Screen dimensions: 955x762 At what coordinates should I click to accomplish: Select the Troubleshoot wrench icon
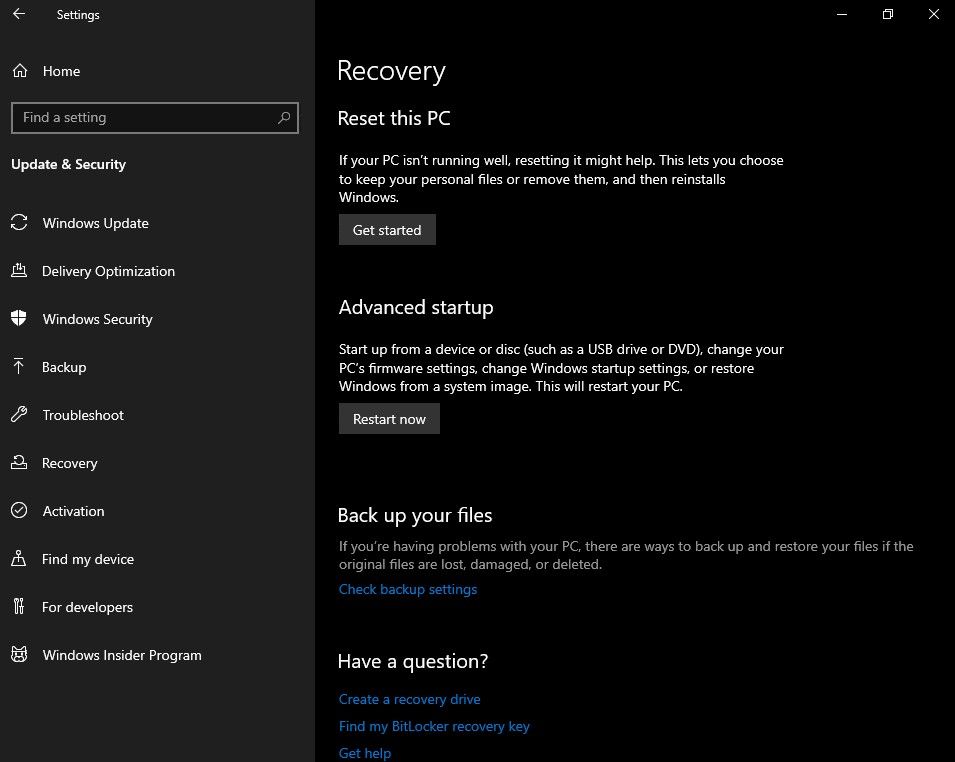click(20, 415)
